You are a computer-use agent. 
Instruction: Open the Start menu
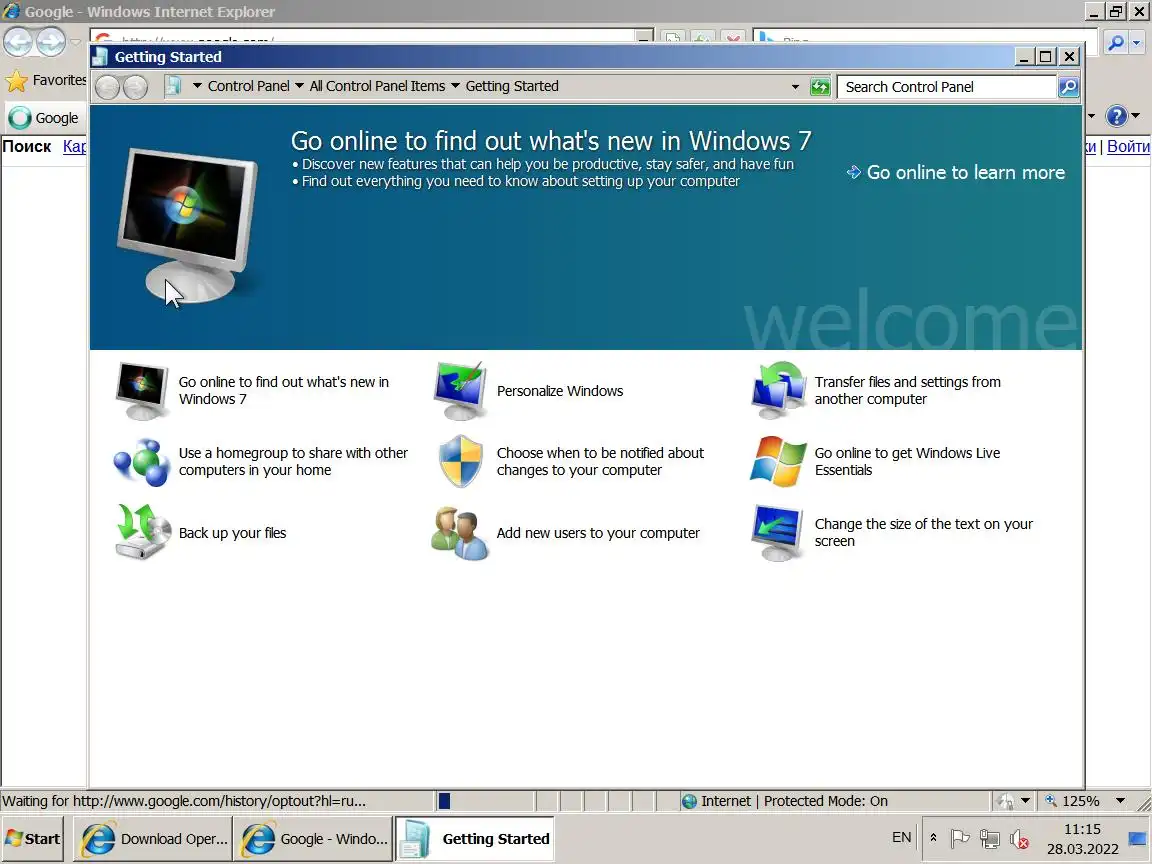point(33,838)
